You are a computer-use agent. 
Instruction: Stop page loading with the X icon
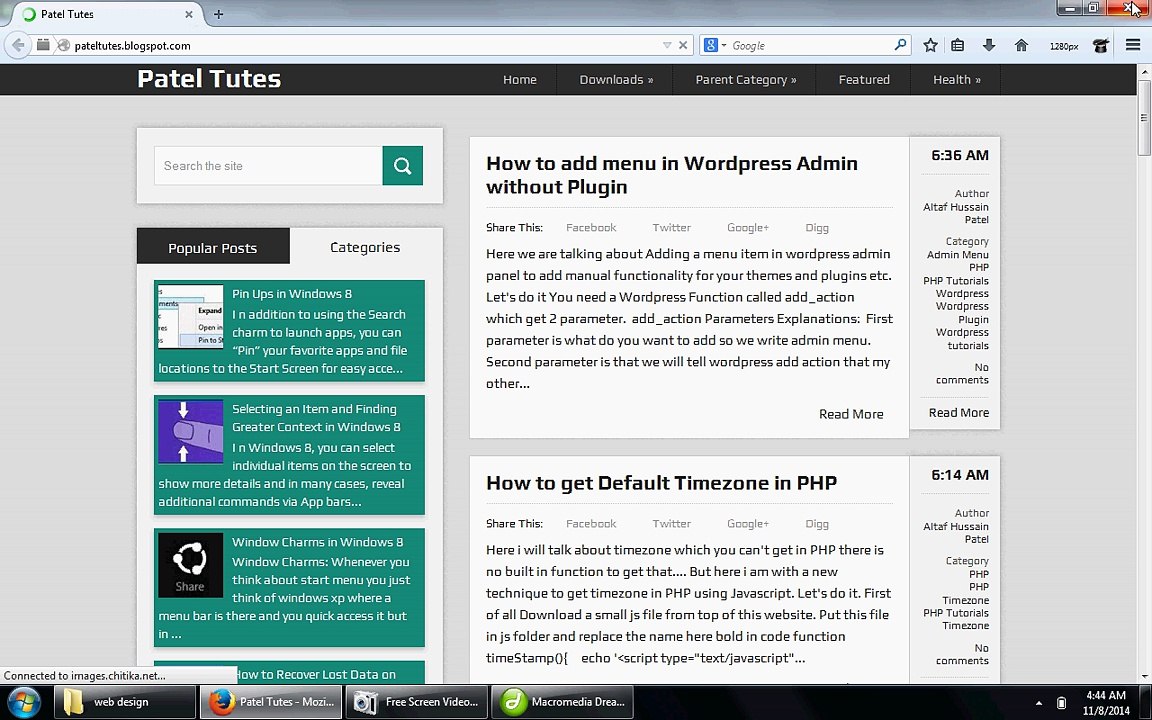pyautogui.click(x=683, y=45)
